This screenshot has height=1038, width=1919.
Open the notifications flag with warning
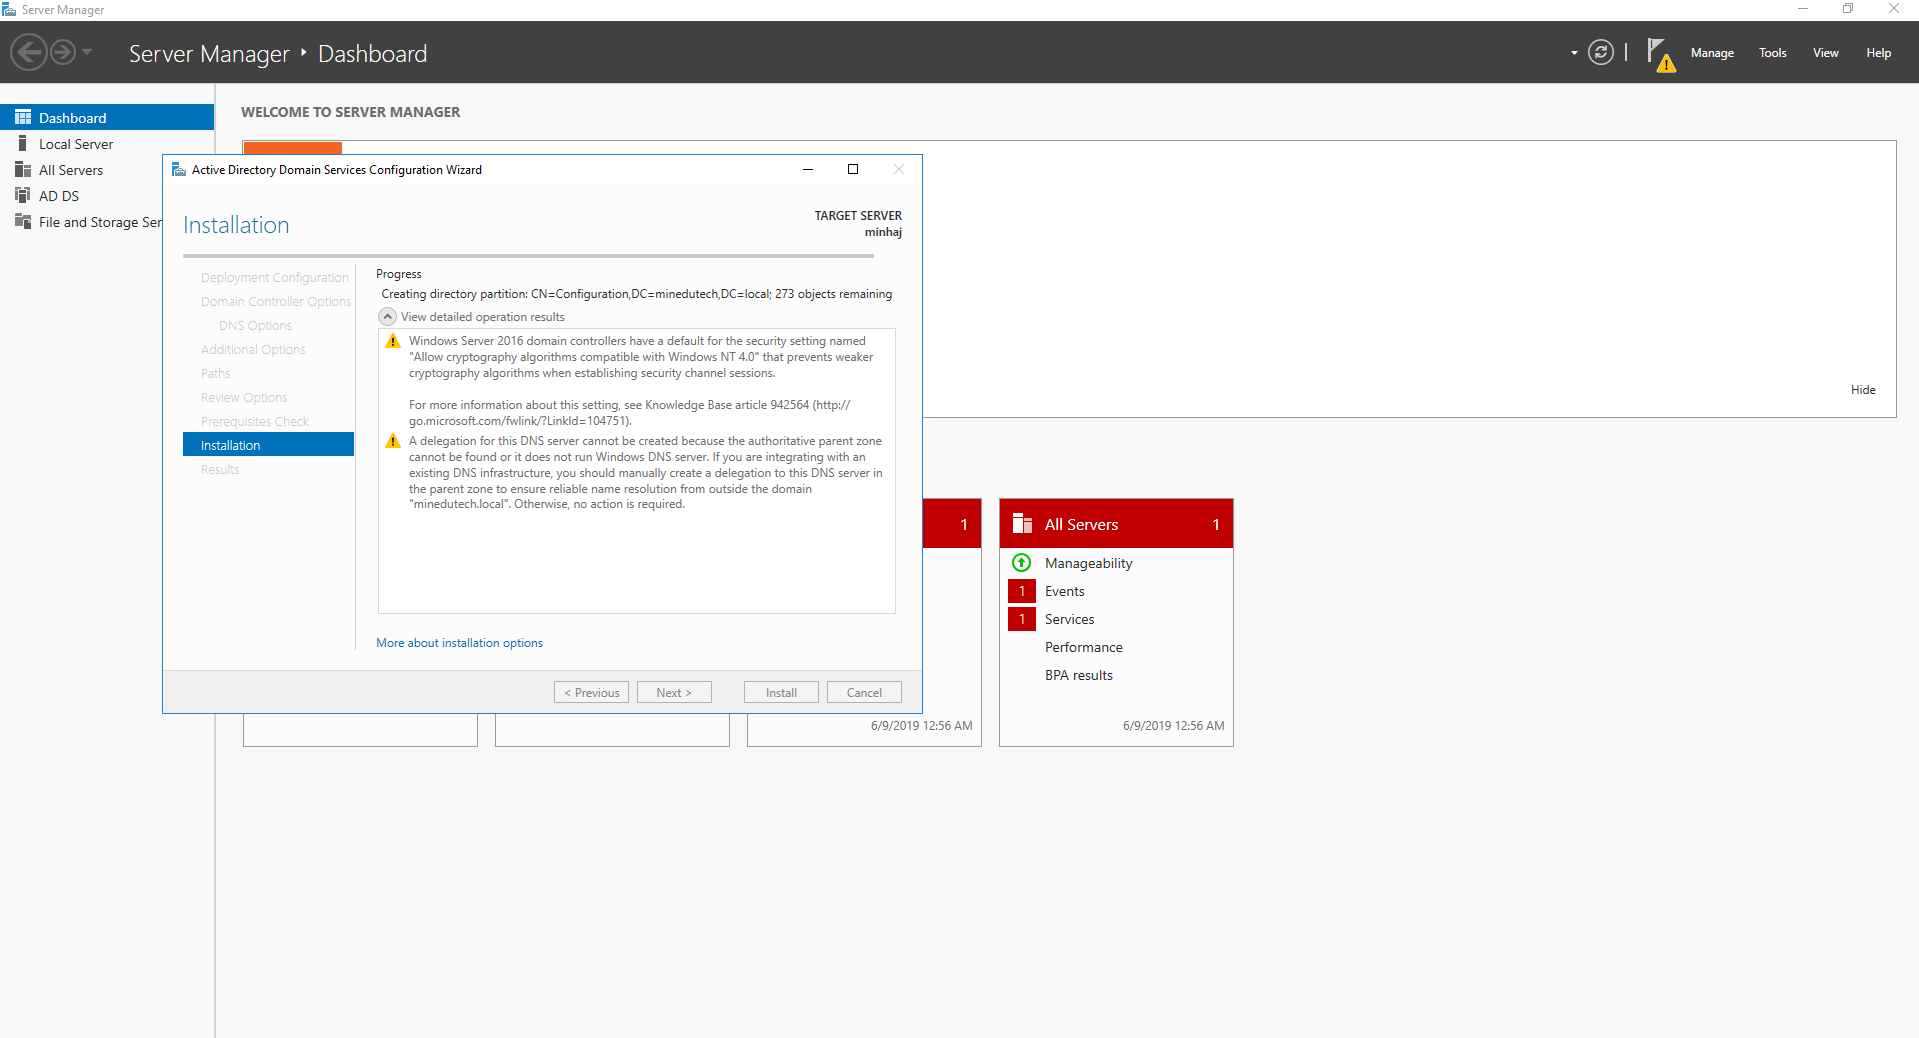tap(1659, 54)
